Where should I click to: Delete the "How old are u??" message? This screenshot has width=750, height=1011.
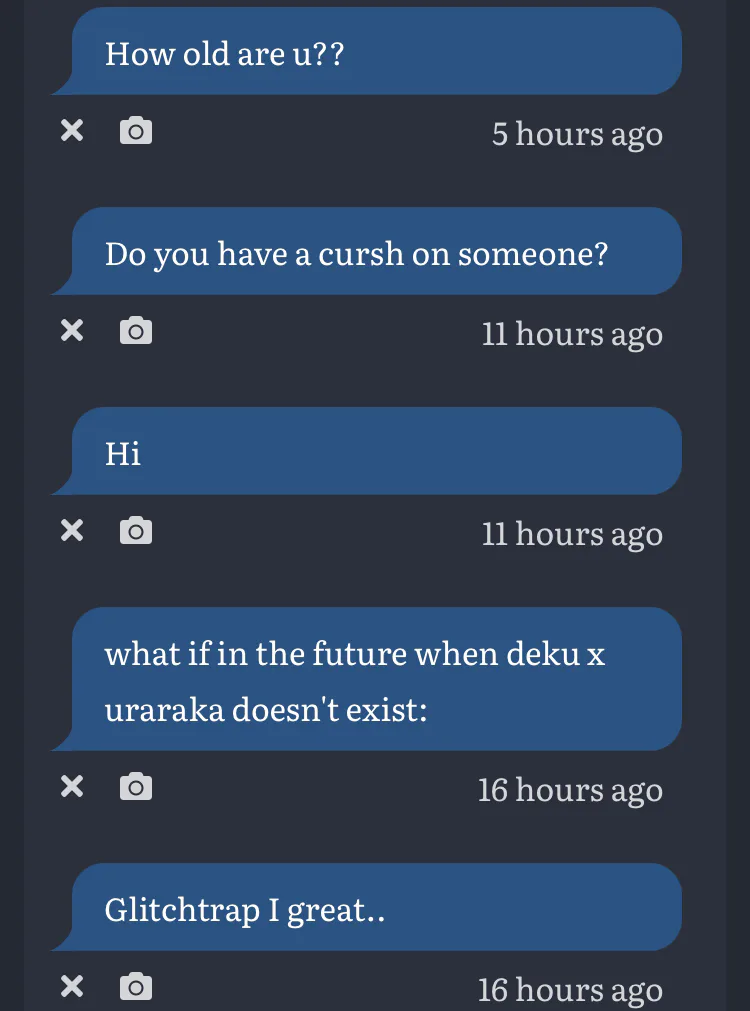point(72,130)
